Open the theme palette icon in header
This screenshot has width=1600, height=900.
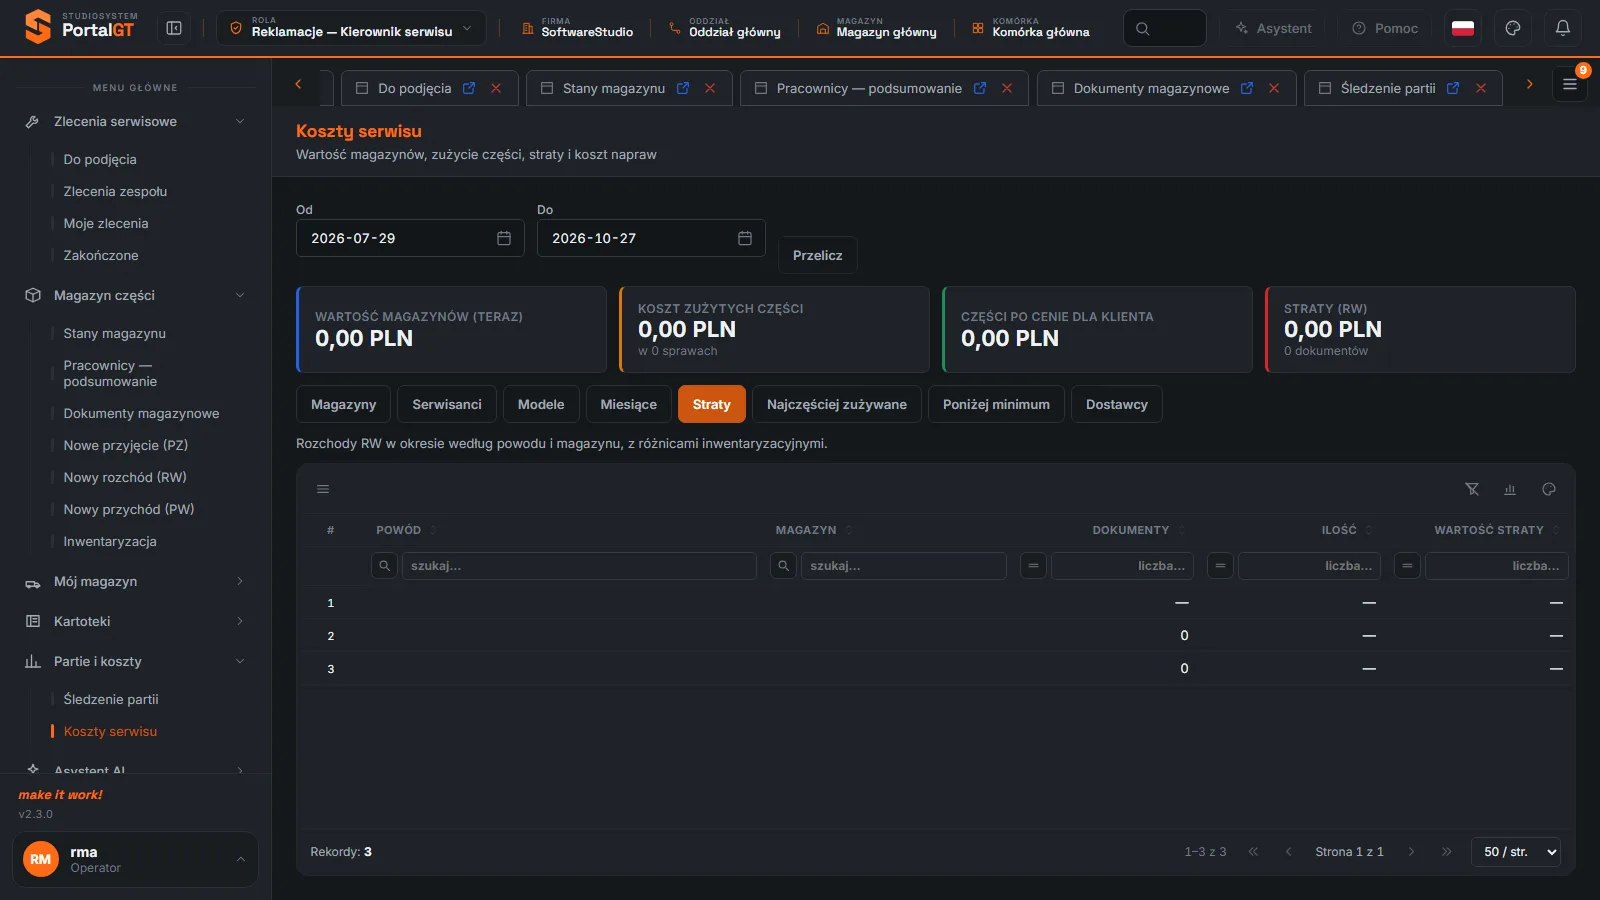pyautogui.click(x=1513, y=28)
